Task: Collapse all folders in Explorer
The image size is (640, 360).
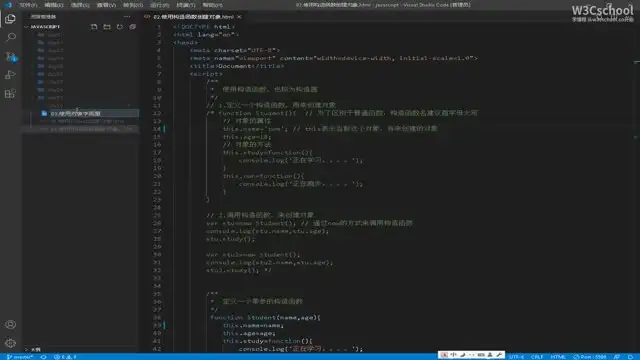Action: click(x=133, y=27)
